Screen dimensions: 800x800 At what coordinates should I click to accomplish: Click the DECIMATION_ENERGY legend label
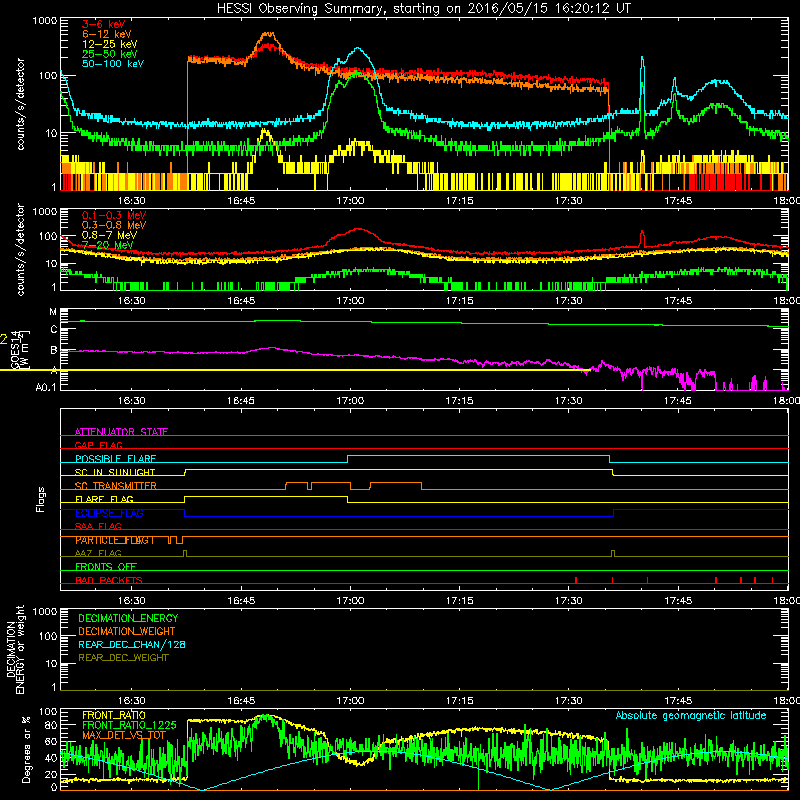128,618
